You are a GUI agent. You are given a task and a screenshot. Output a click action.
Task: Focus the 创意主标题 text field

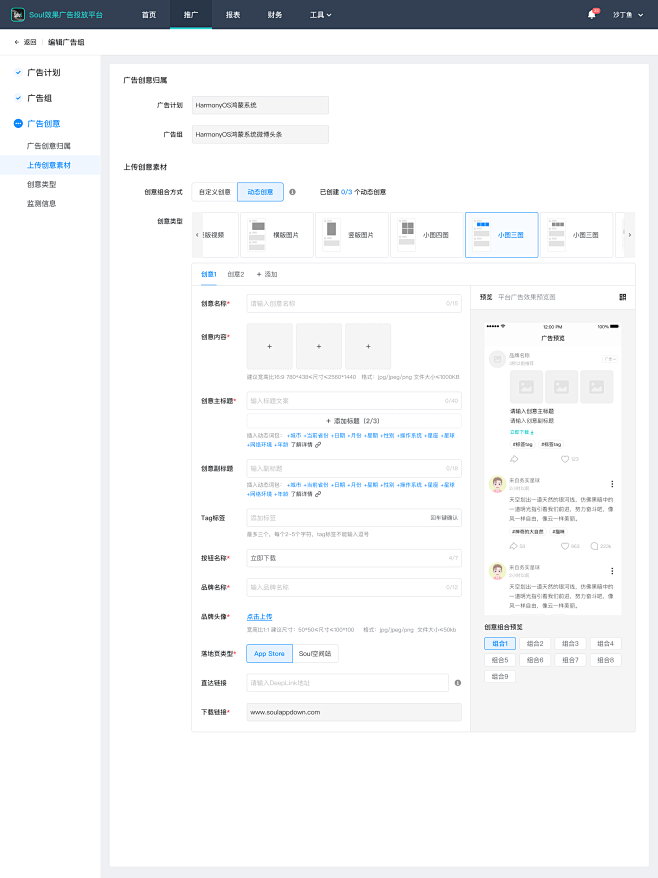(x=354, y=401)
